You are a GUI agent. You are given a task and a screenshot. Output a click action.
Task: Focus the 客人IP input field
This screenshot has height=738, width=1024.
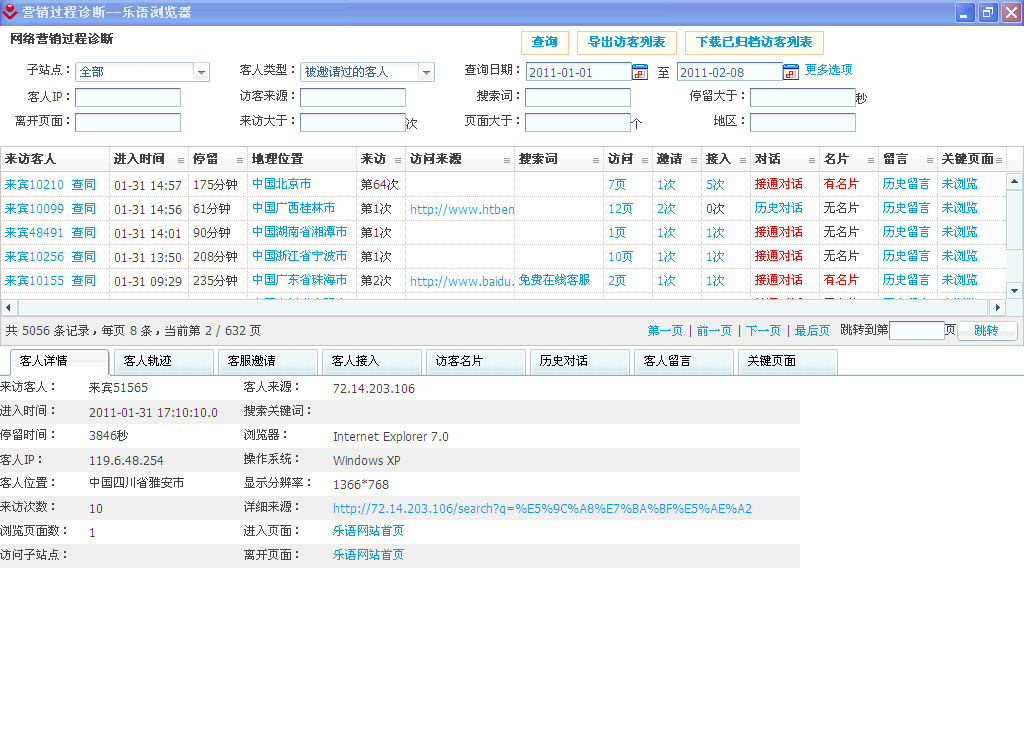[128, 97]
